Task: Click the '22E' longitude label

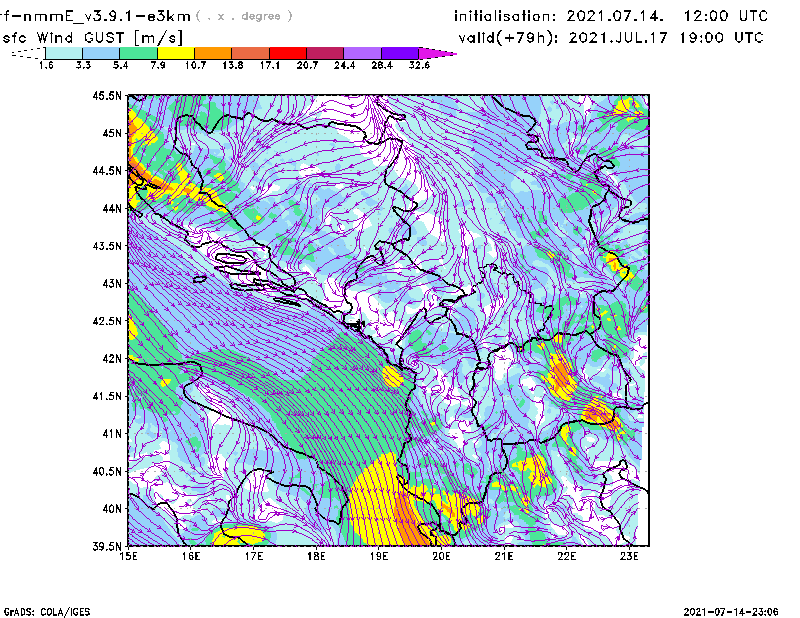Action: 566,556
